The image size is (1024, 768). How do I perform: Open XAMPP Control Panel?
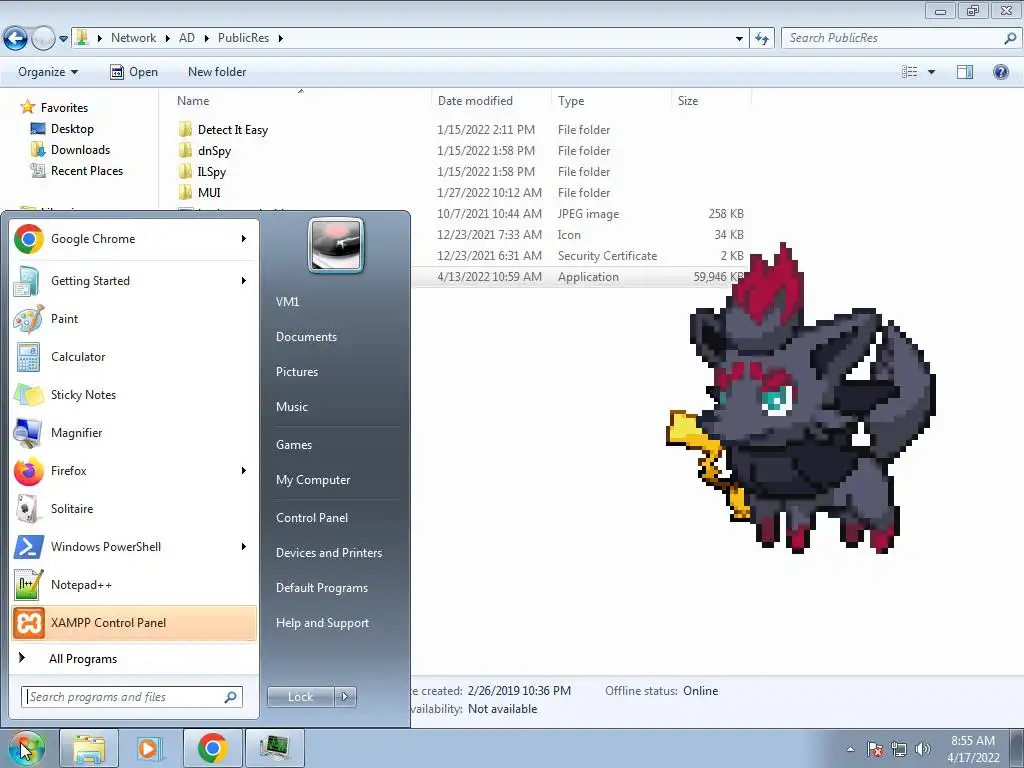[134, 622]
